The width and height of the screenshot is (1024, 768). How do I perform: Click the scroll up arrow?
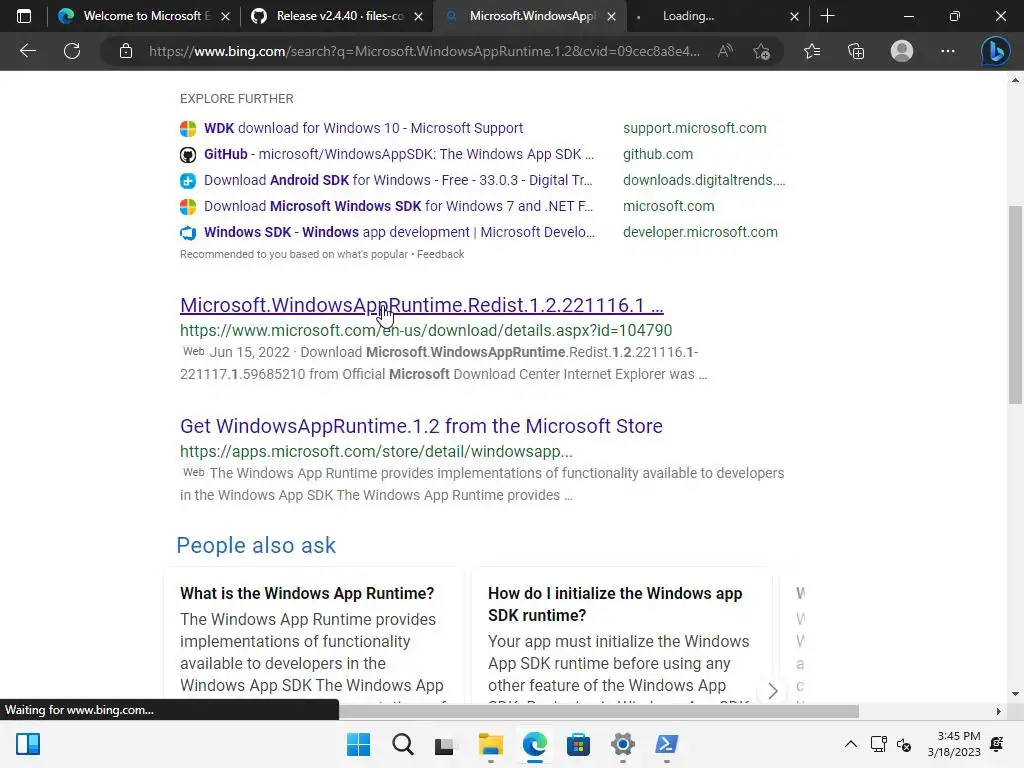pos(1015,80)
